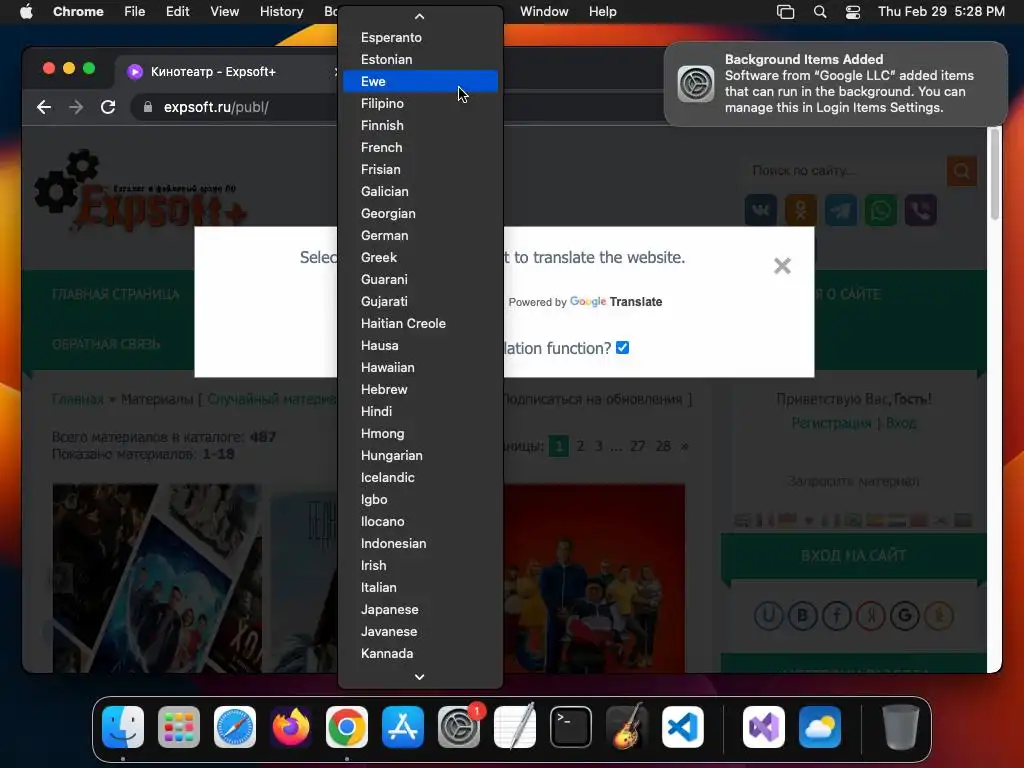Open Finder from the dock
Viewport: 1024px width, 768px height.
[123, 726]
